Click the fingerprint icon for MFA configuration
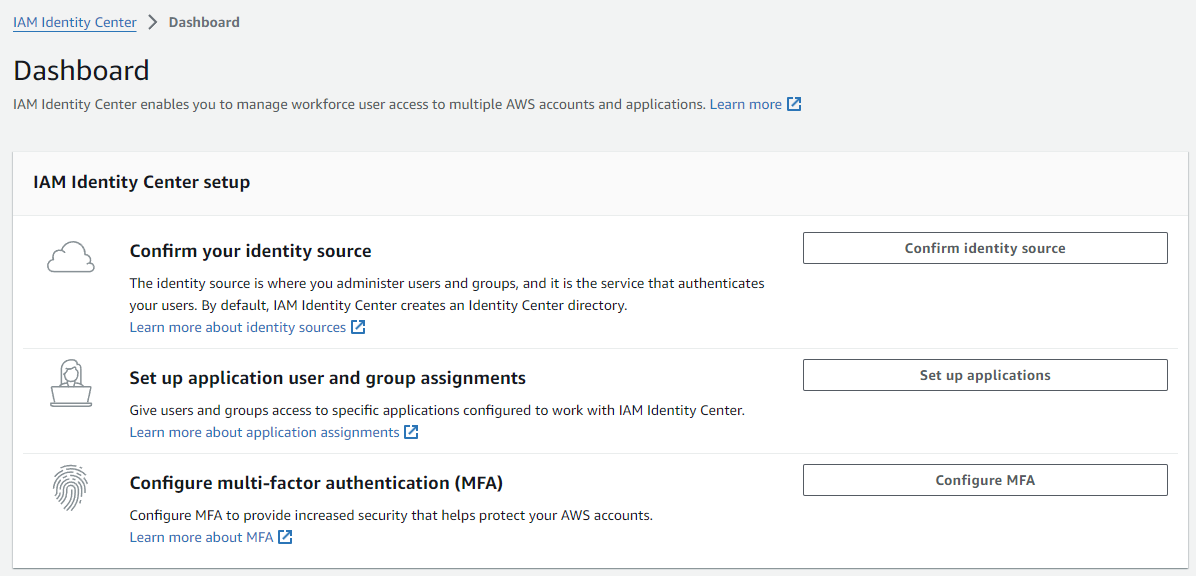The image size is (1196, 576). coord(70,489)
